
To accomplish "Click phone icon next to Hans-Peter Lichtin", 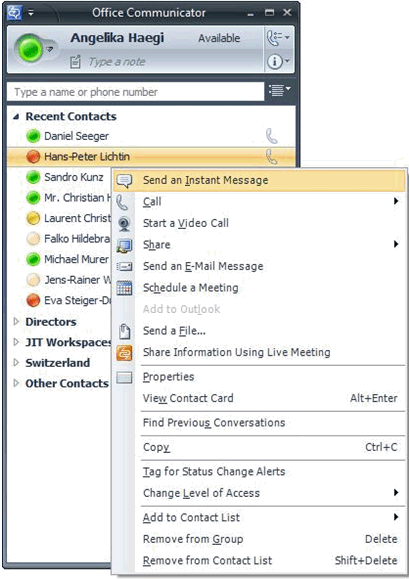I will tap(271, 157).
